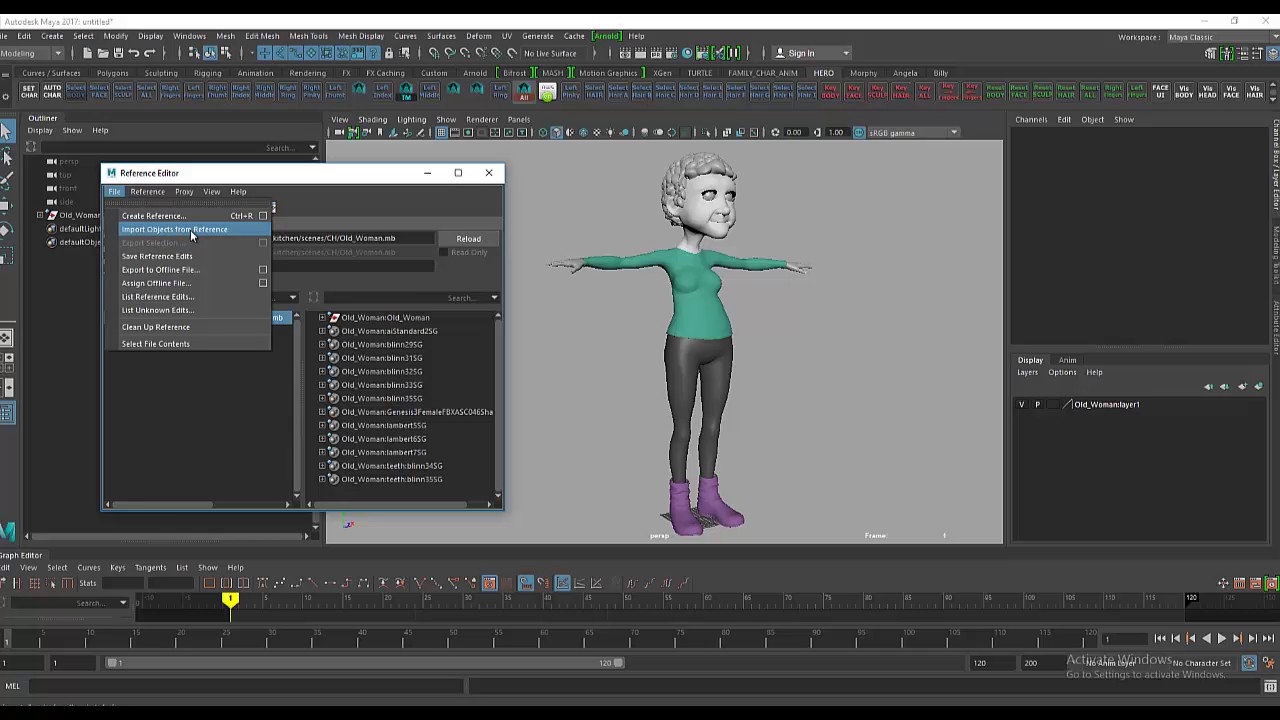Choose Save Reference Edits menu entry
The height and width of the screenshot is (720, 1280).
point(157,256)
